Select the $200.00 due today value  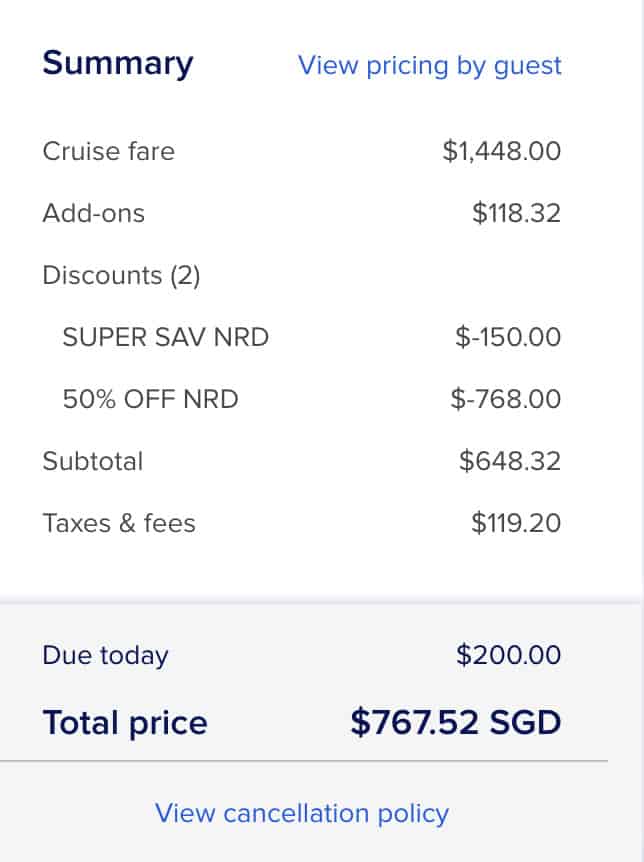(x=509, y=655)
